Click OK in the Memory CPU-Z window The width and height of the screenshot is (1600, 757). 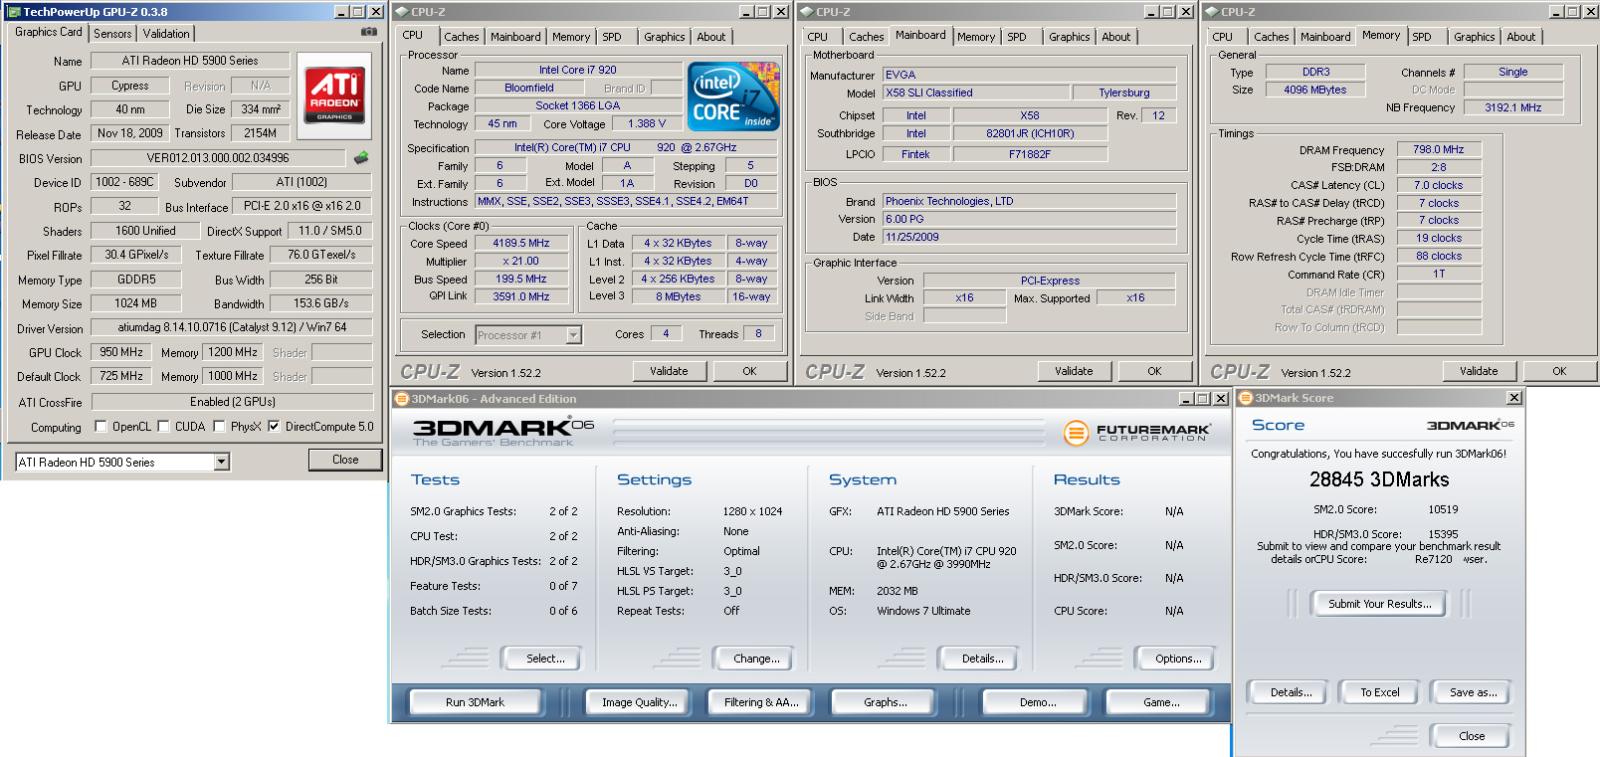tap(1559, 371)
